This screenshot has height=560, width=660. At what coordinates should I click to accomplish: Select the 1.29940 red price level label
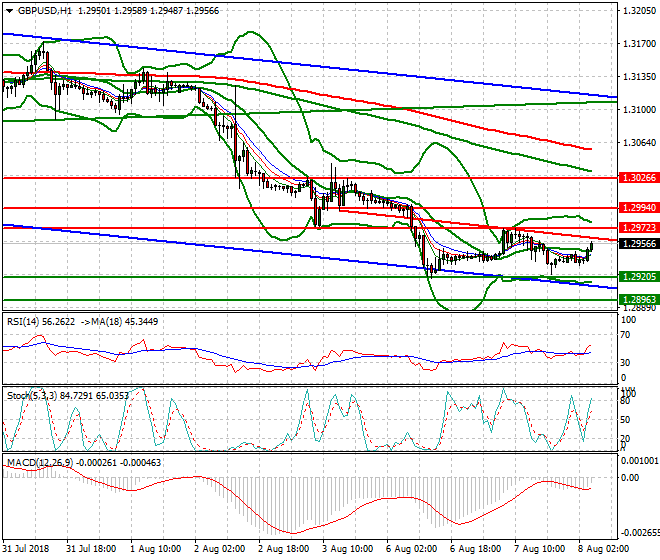[638, 208]
